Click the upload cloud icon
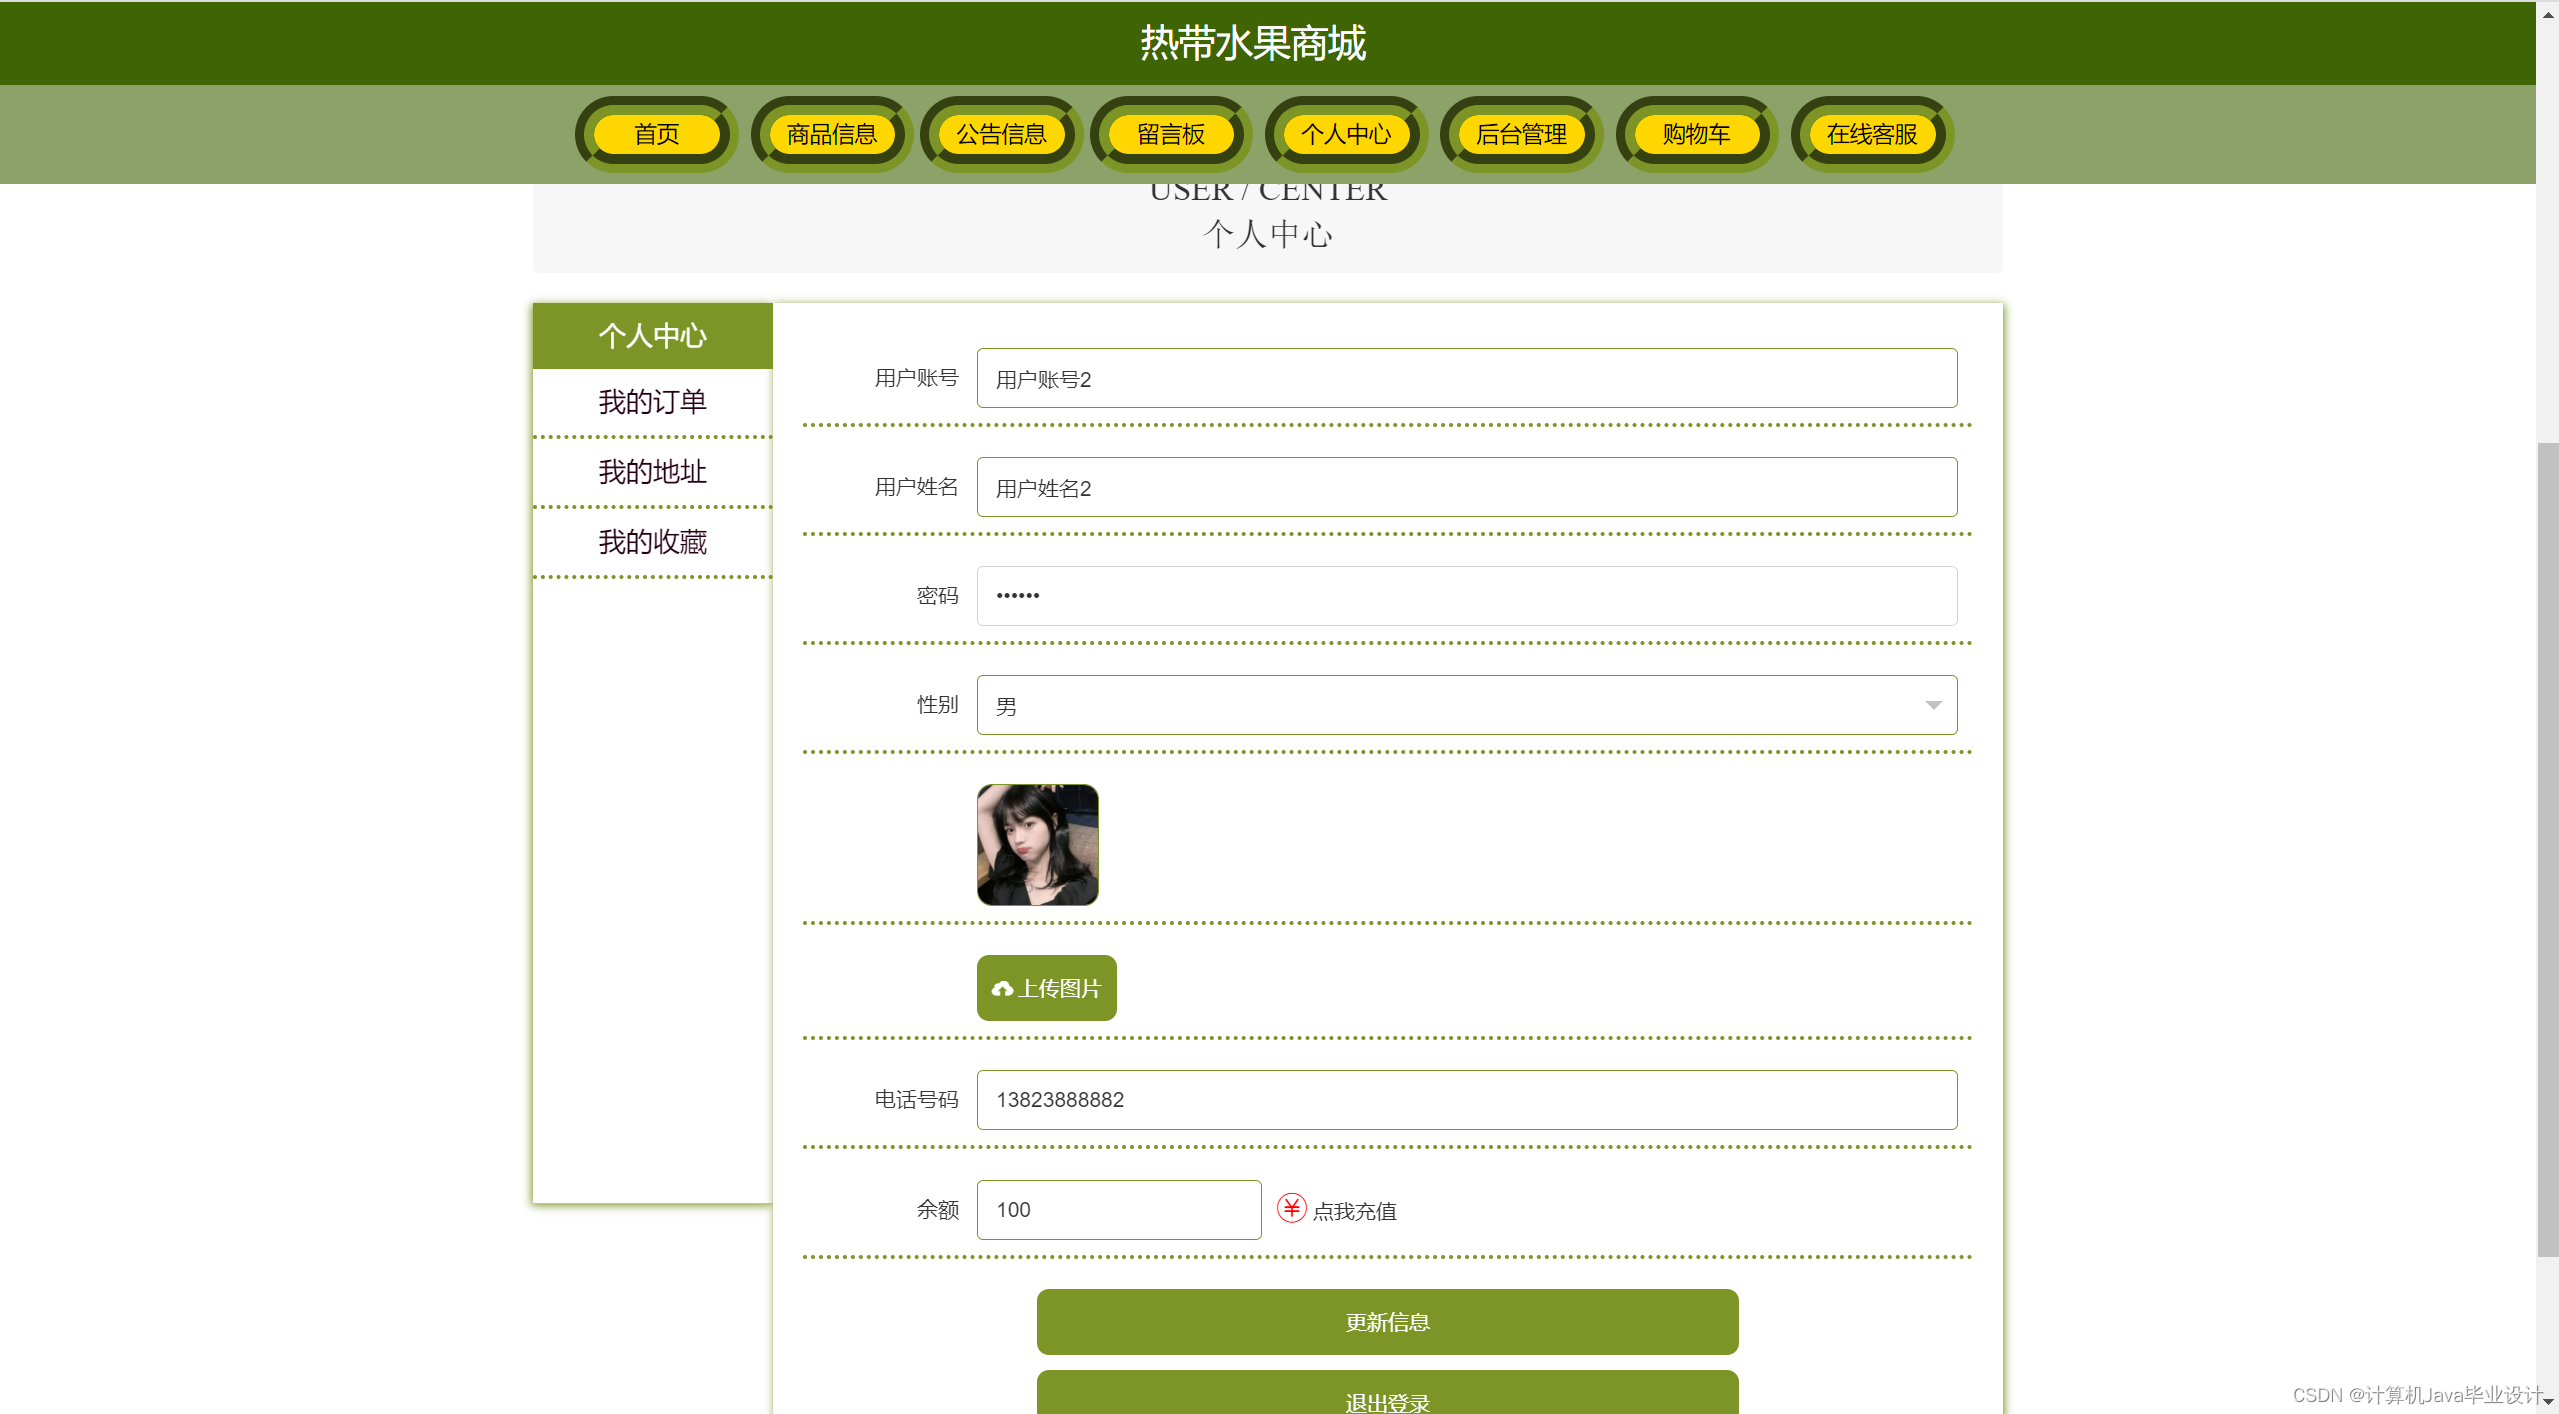The height and width of the screenshot is (1414, 2559). pos(1002,989)
